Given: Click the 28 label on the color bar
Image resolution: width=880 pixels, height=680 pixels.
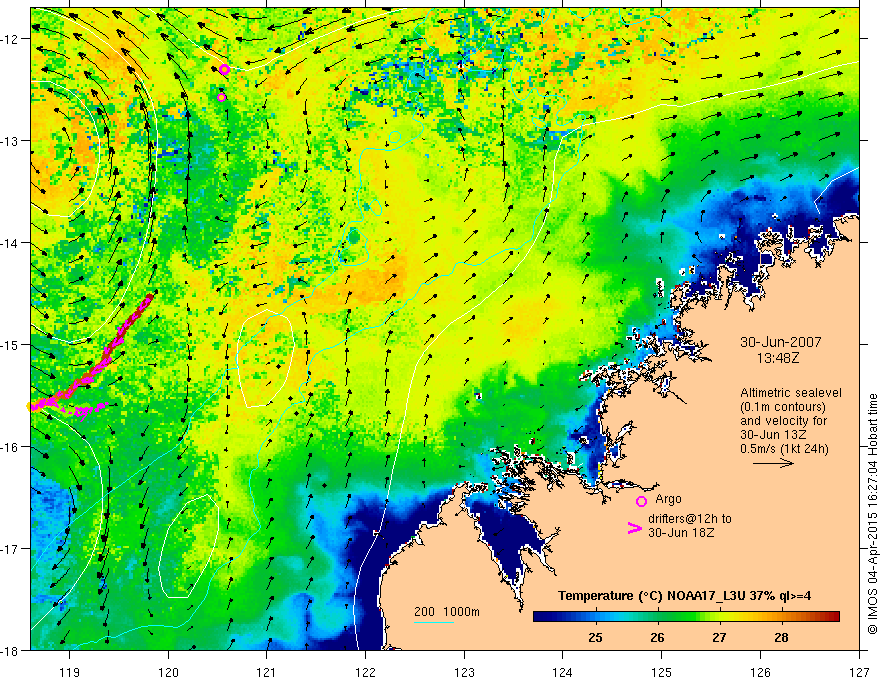Looking at the screenshot, I should pos(781,637).
